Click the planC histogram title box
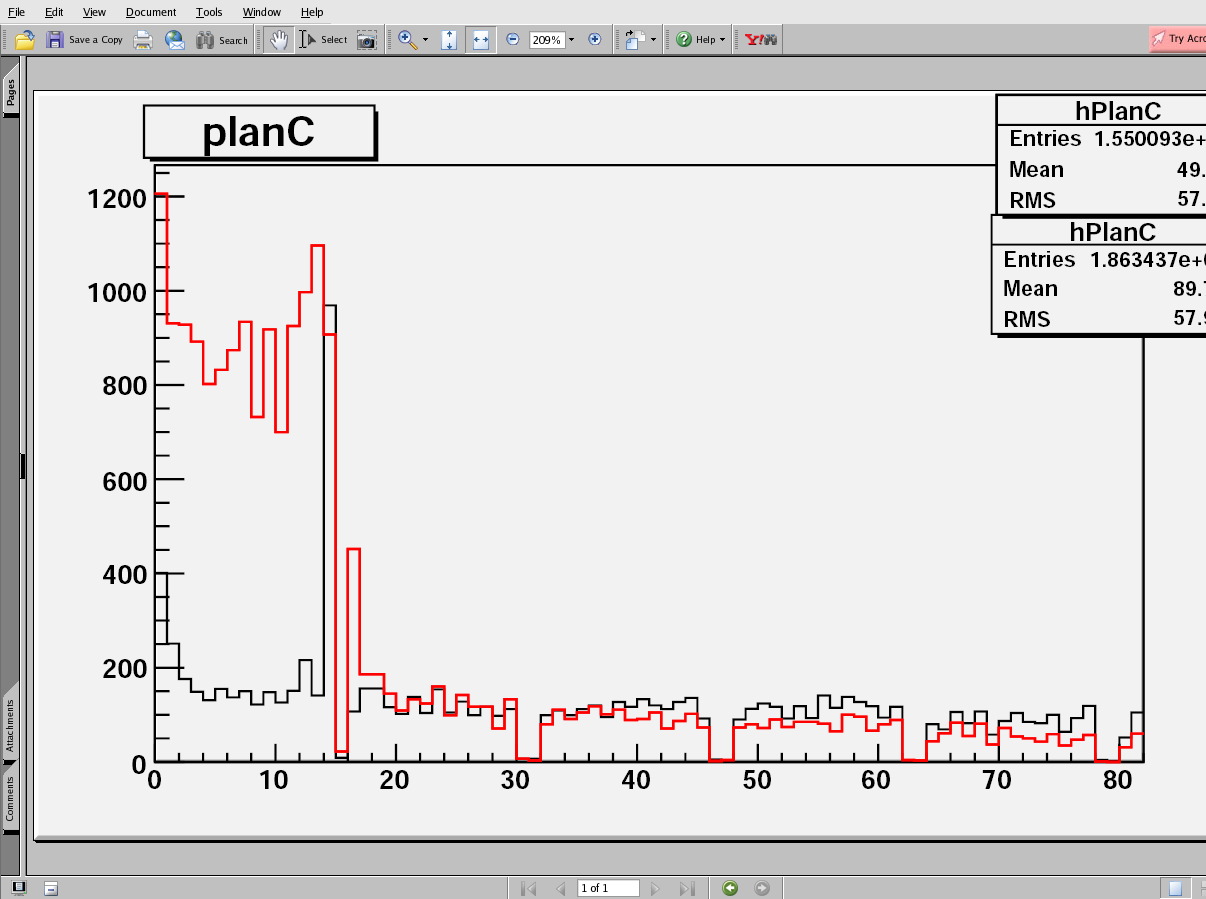Viewport: 1206px width, 899px height. pos(259,132)
